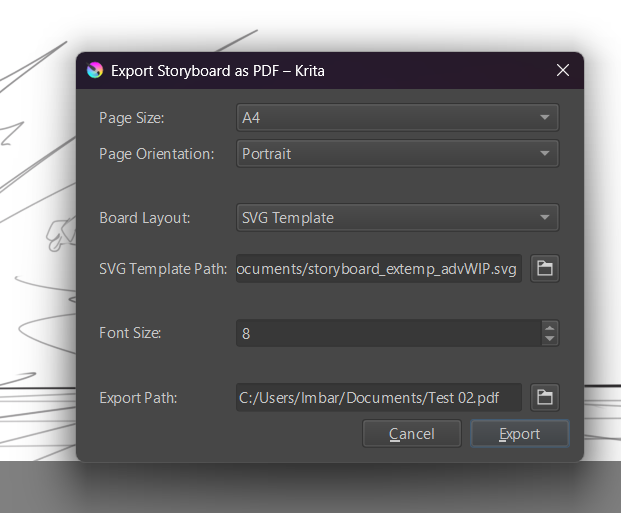Browse for the SVG template file
621x513 pixels.
tap(544, 268)
